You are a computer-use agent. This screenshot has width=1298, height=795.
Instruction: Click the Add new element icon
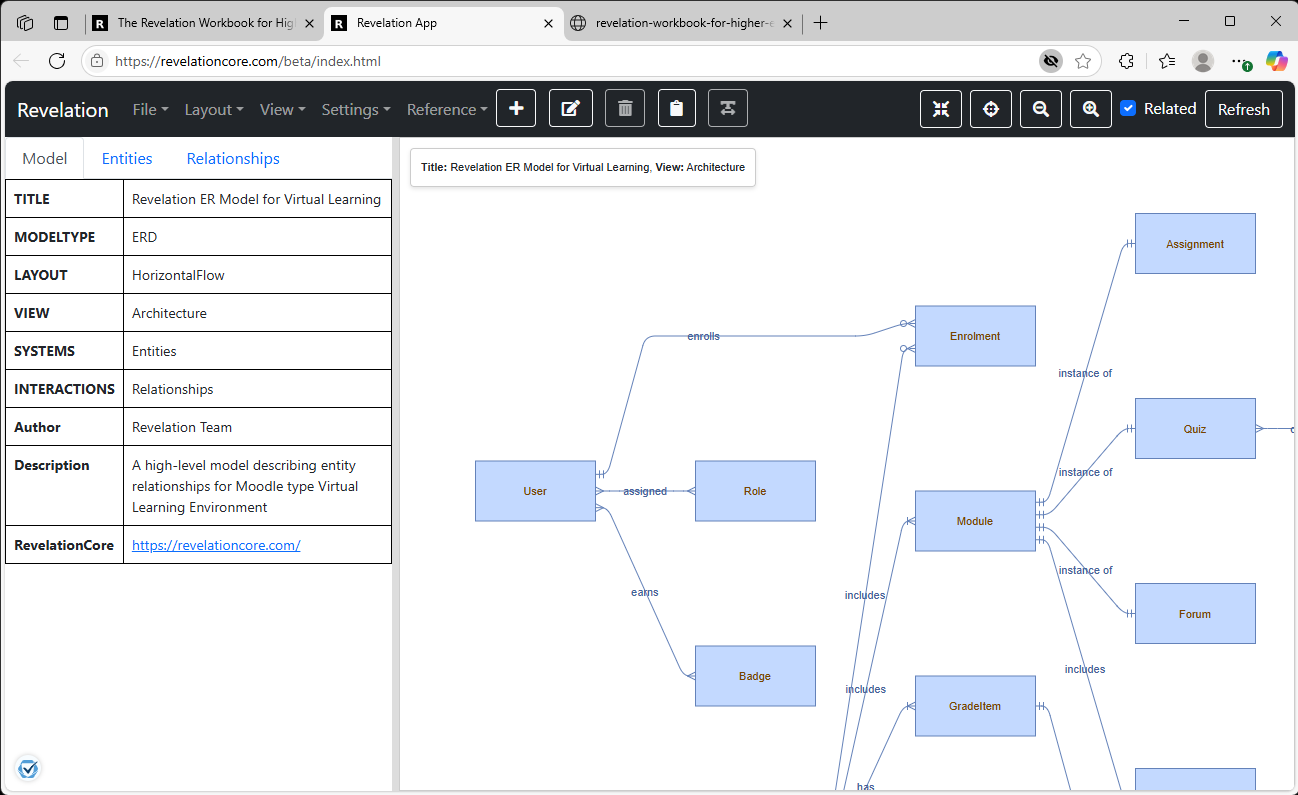pos(516,108)
